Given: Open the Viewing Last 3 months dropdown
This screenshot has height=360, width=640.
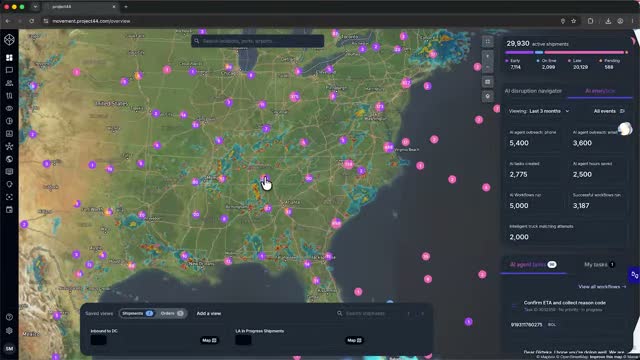Looking at the screenshot, I should 539,111.
